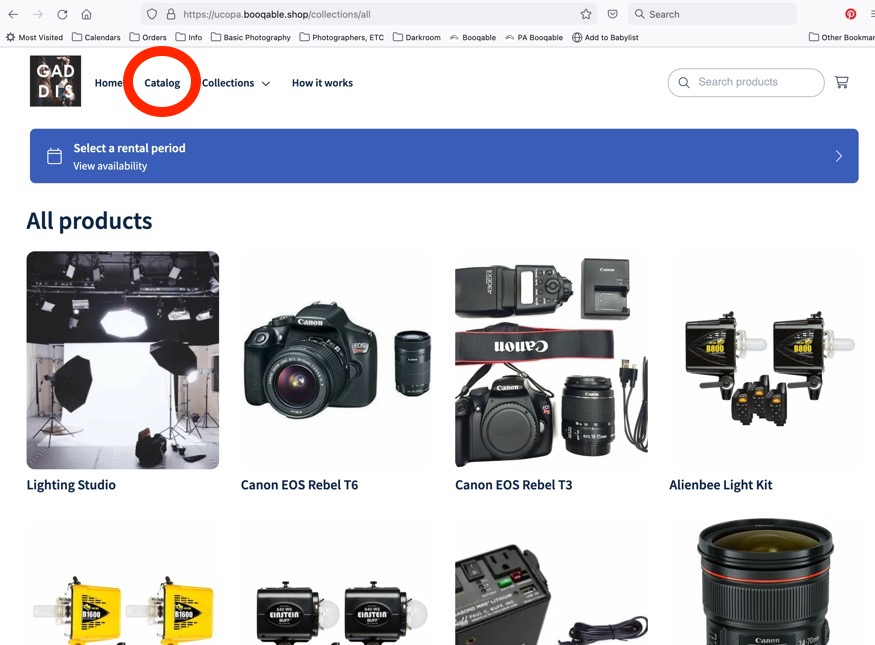Click the Add to Babylist bookmark
This screenshot has width=875, height=645.
[605, 37]
